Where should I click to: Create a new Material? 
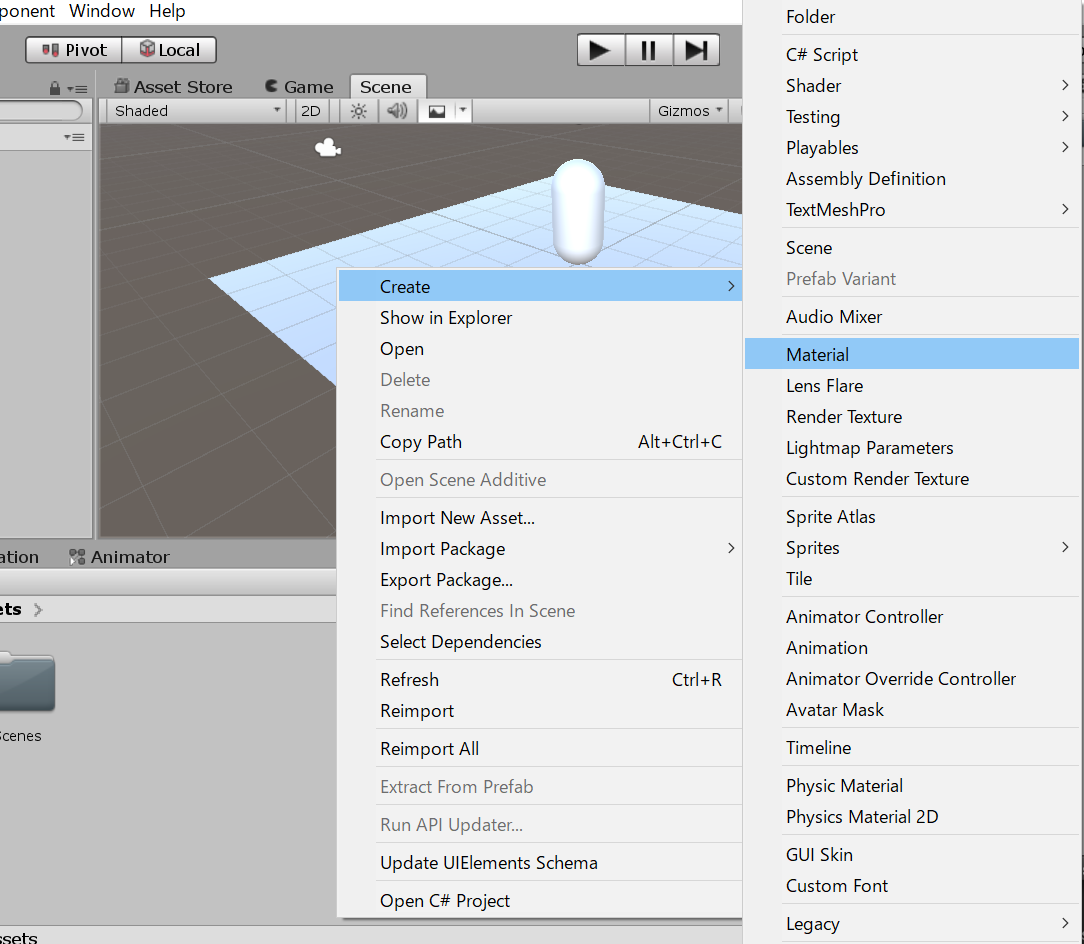[x=912, y=354]
